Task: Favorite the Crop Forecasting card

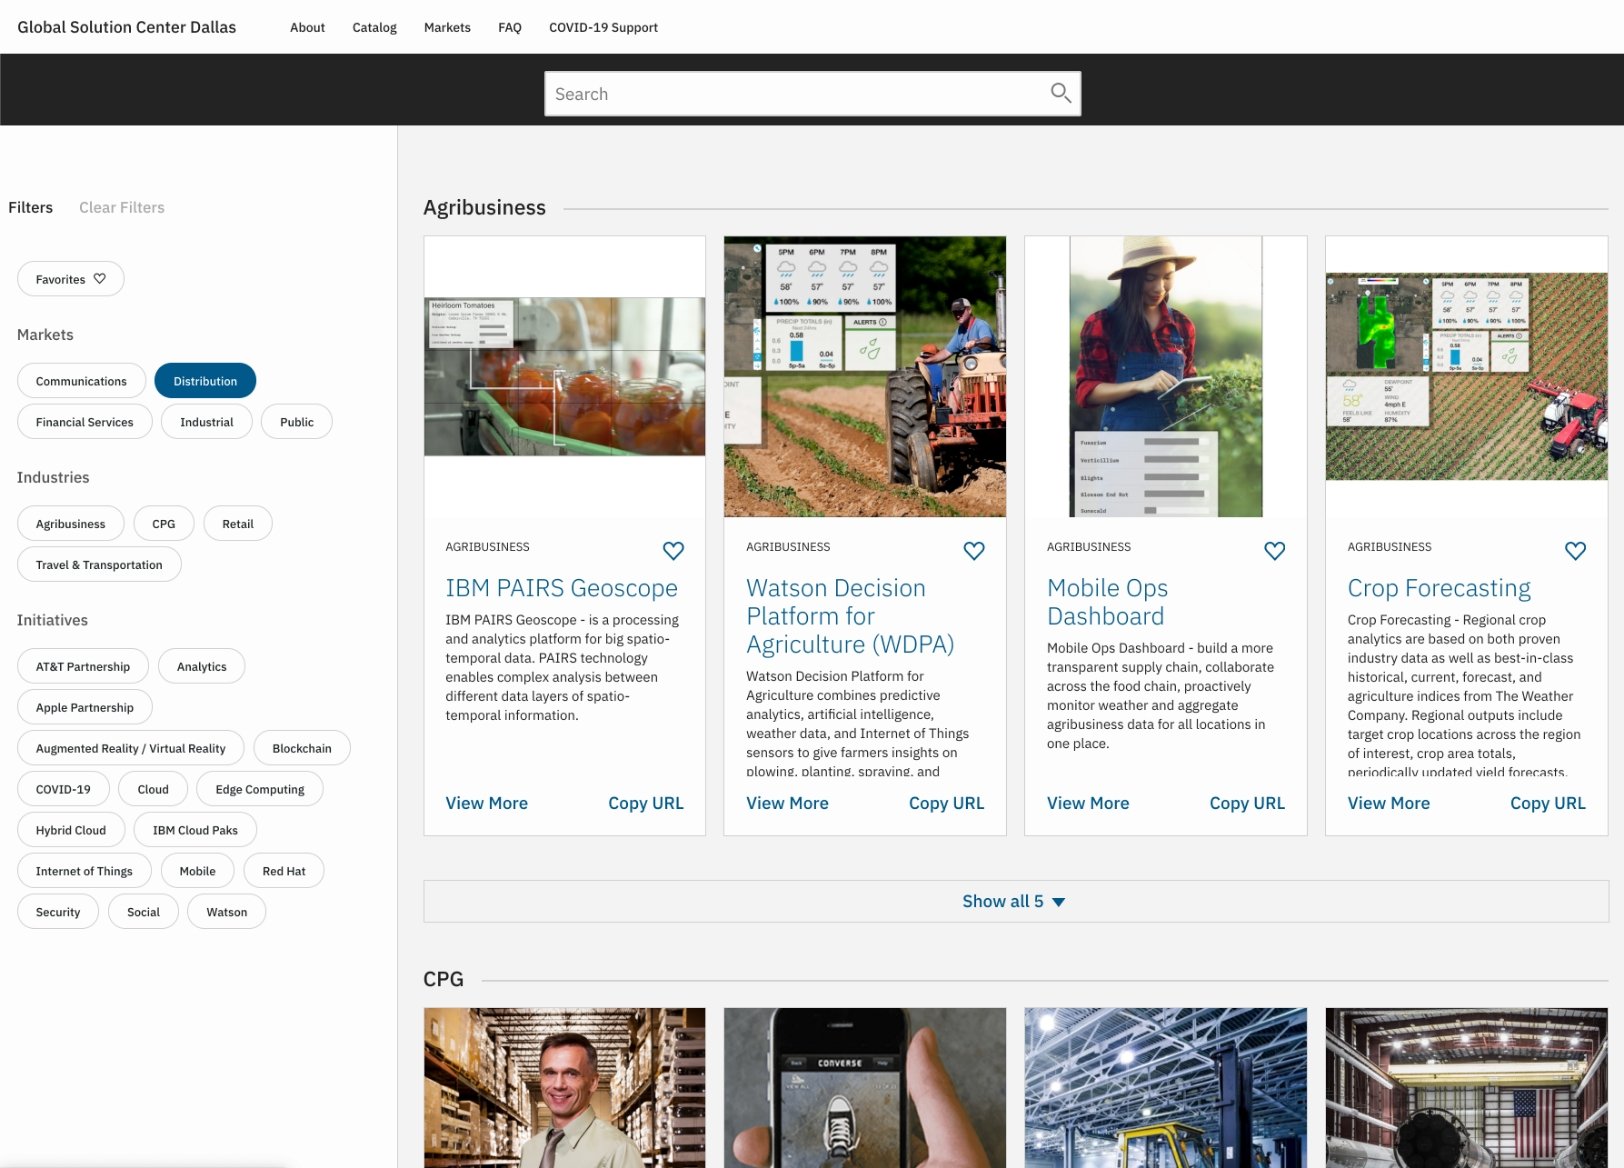Action: [x=1575, y=550]
